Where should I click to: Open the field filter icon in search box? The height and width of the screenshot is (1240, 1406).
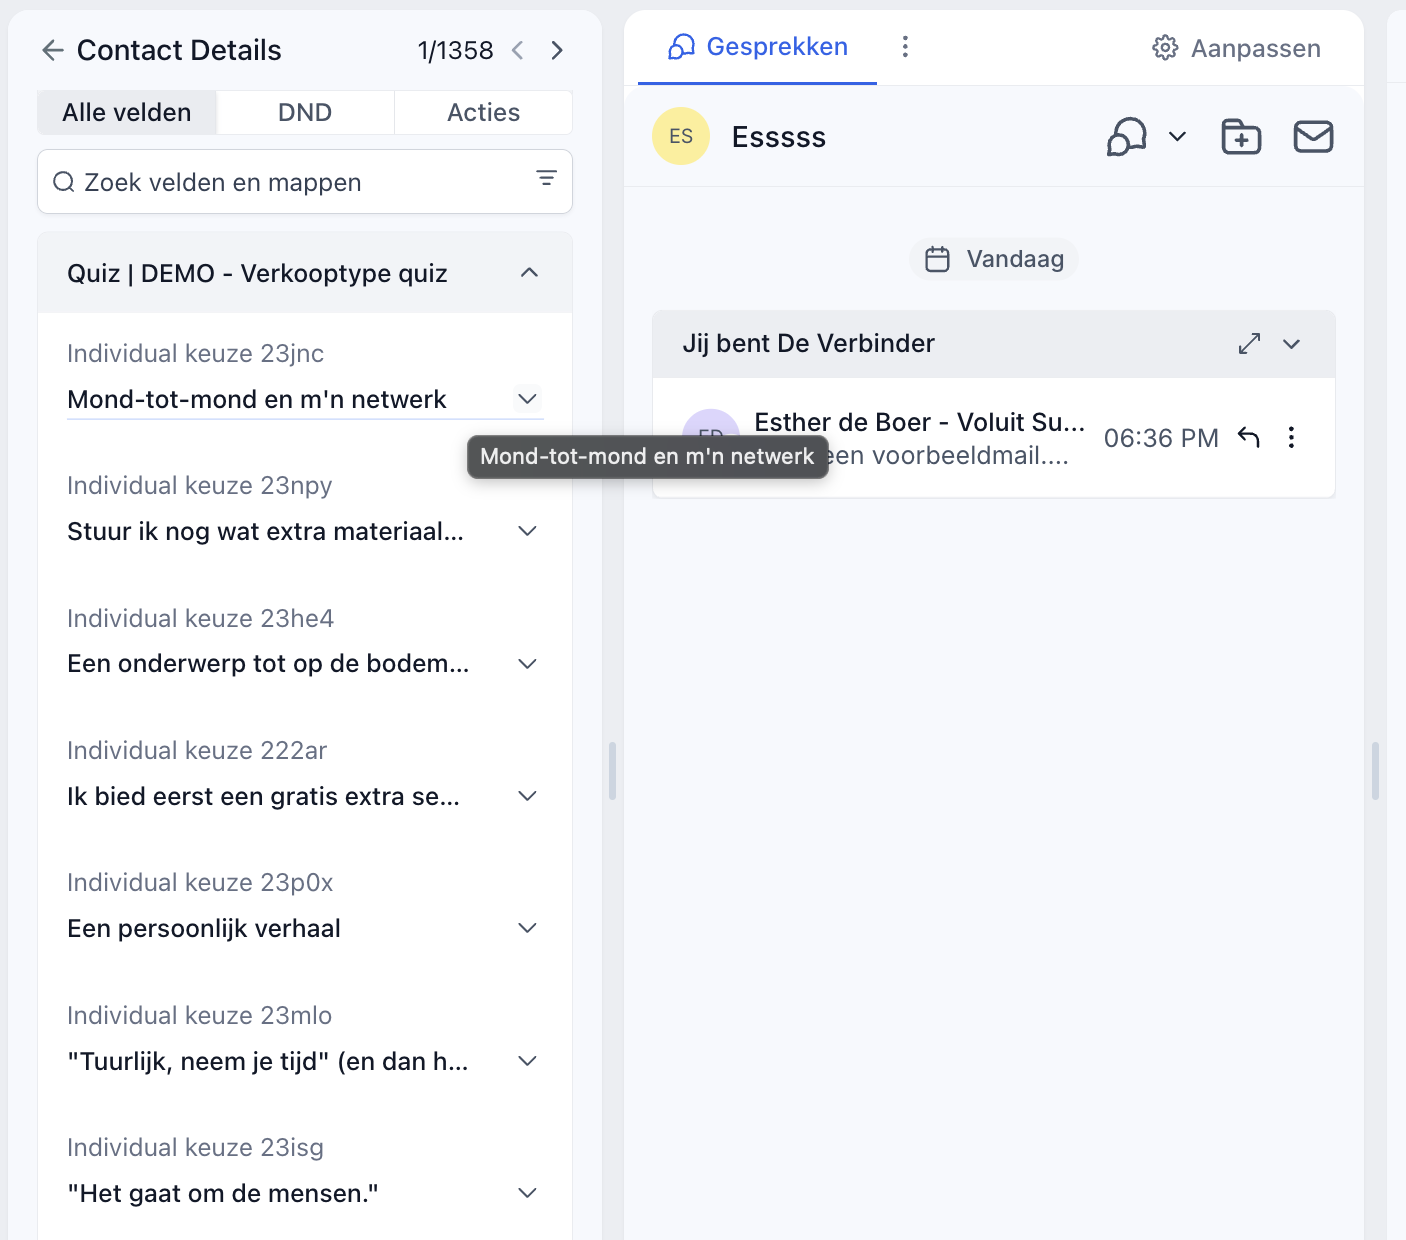[x=546, y=178]
